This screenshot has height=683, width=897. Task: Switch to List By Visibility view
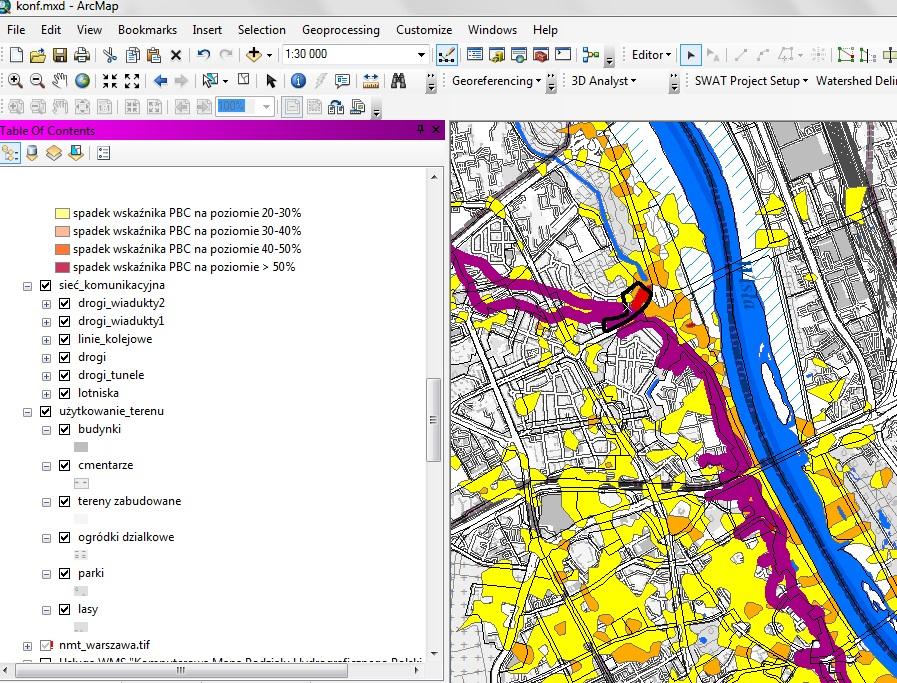54,153
